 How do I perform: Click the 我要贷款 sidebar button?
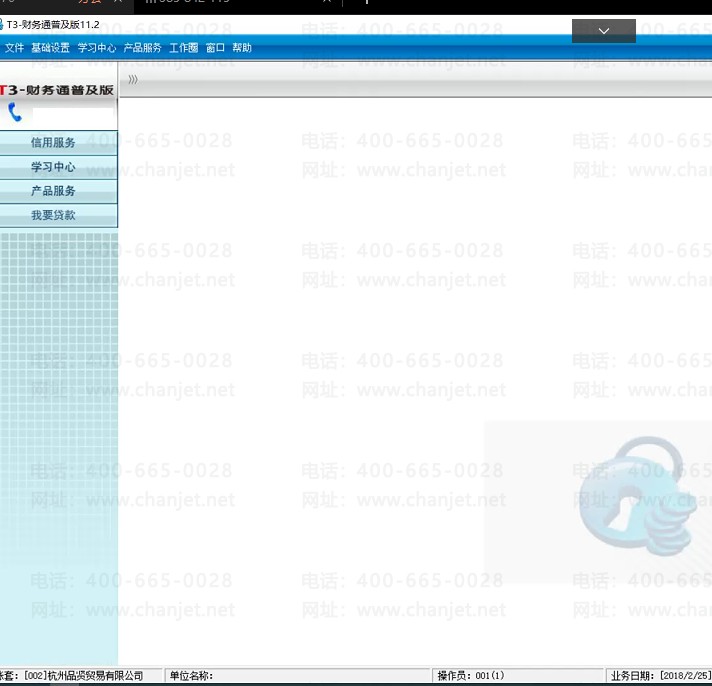coord(58,215)
